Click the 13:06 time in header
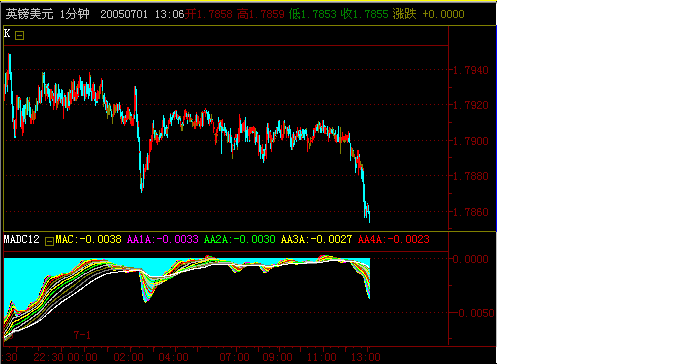Image resolution: width=677 pixels, height=364 pixels. 169,14
